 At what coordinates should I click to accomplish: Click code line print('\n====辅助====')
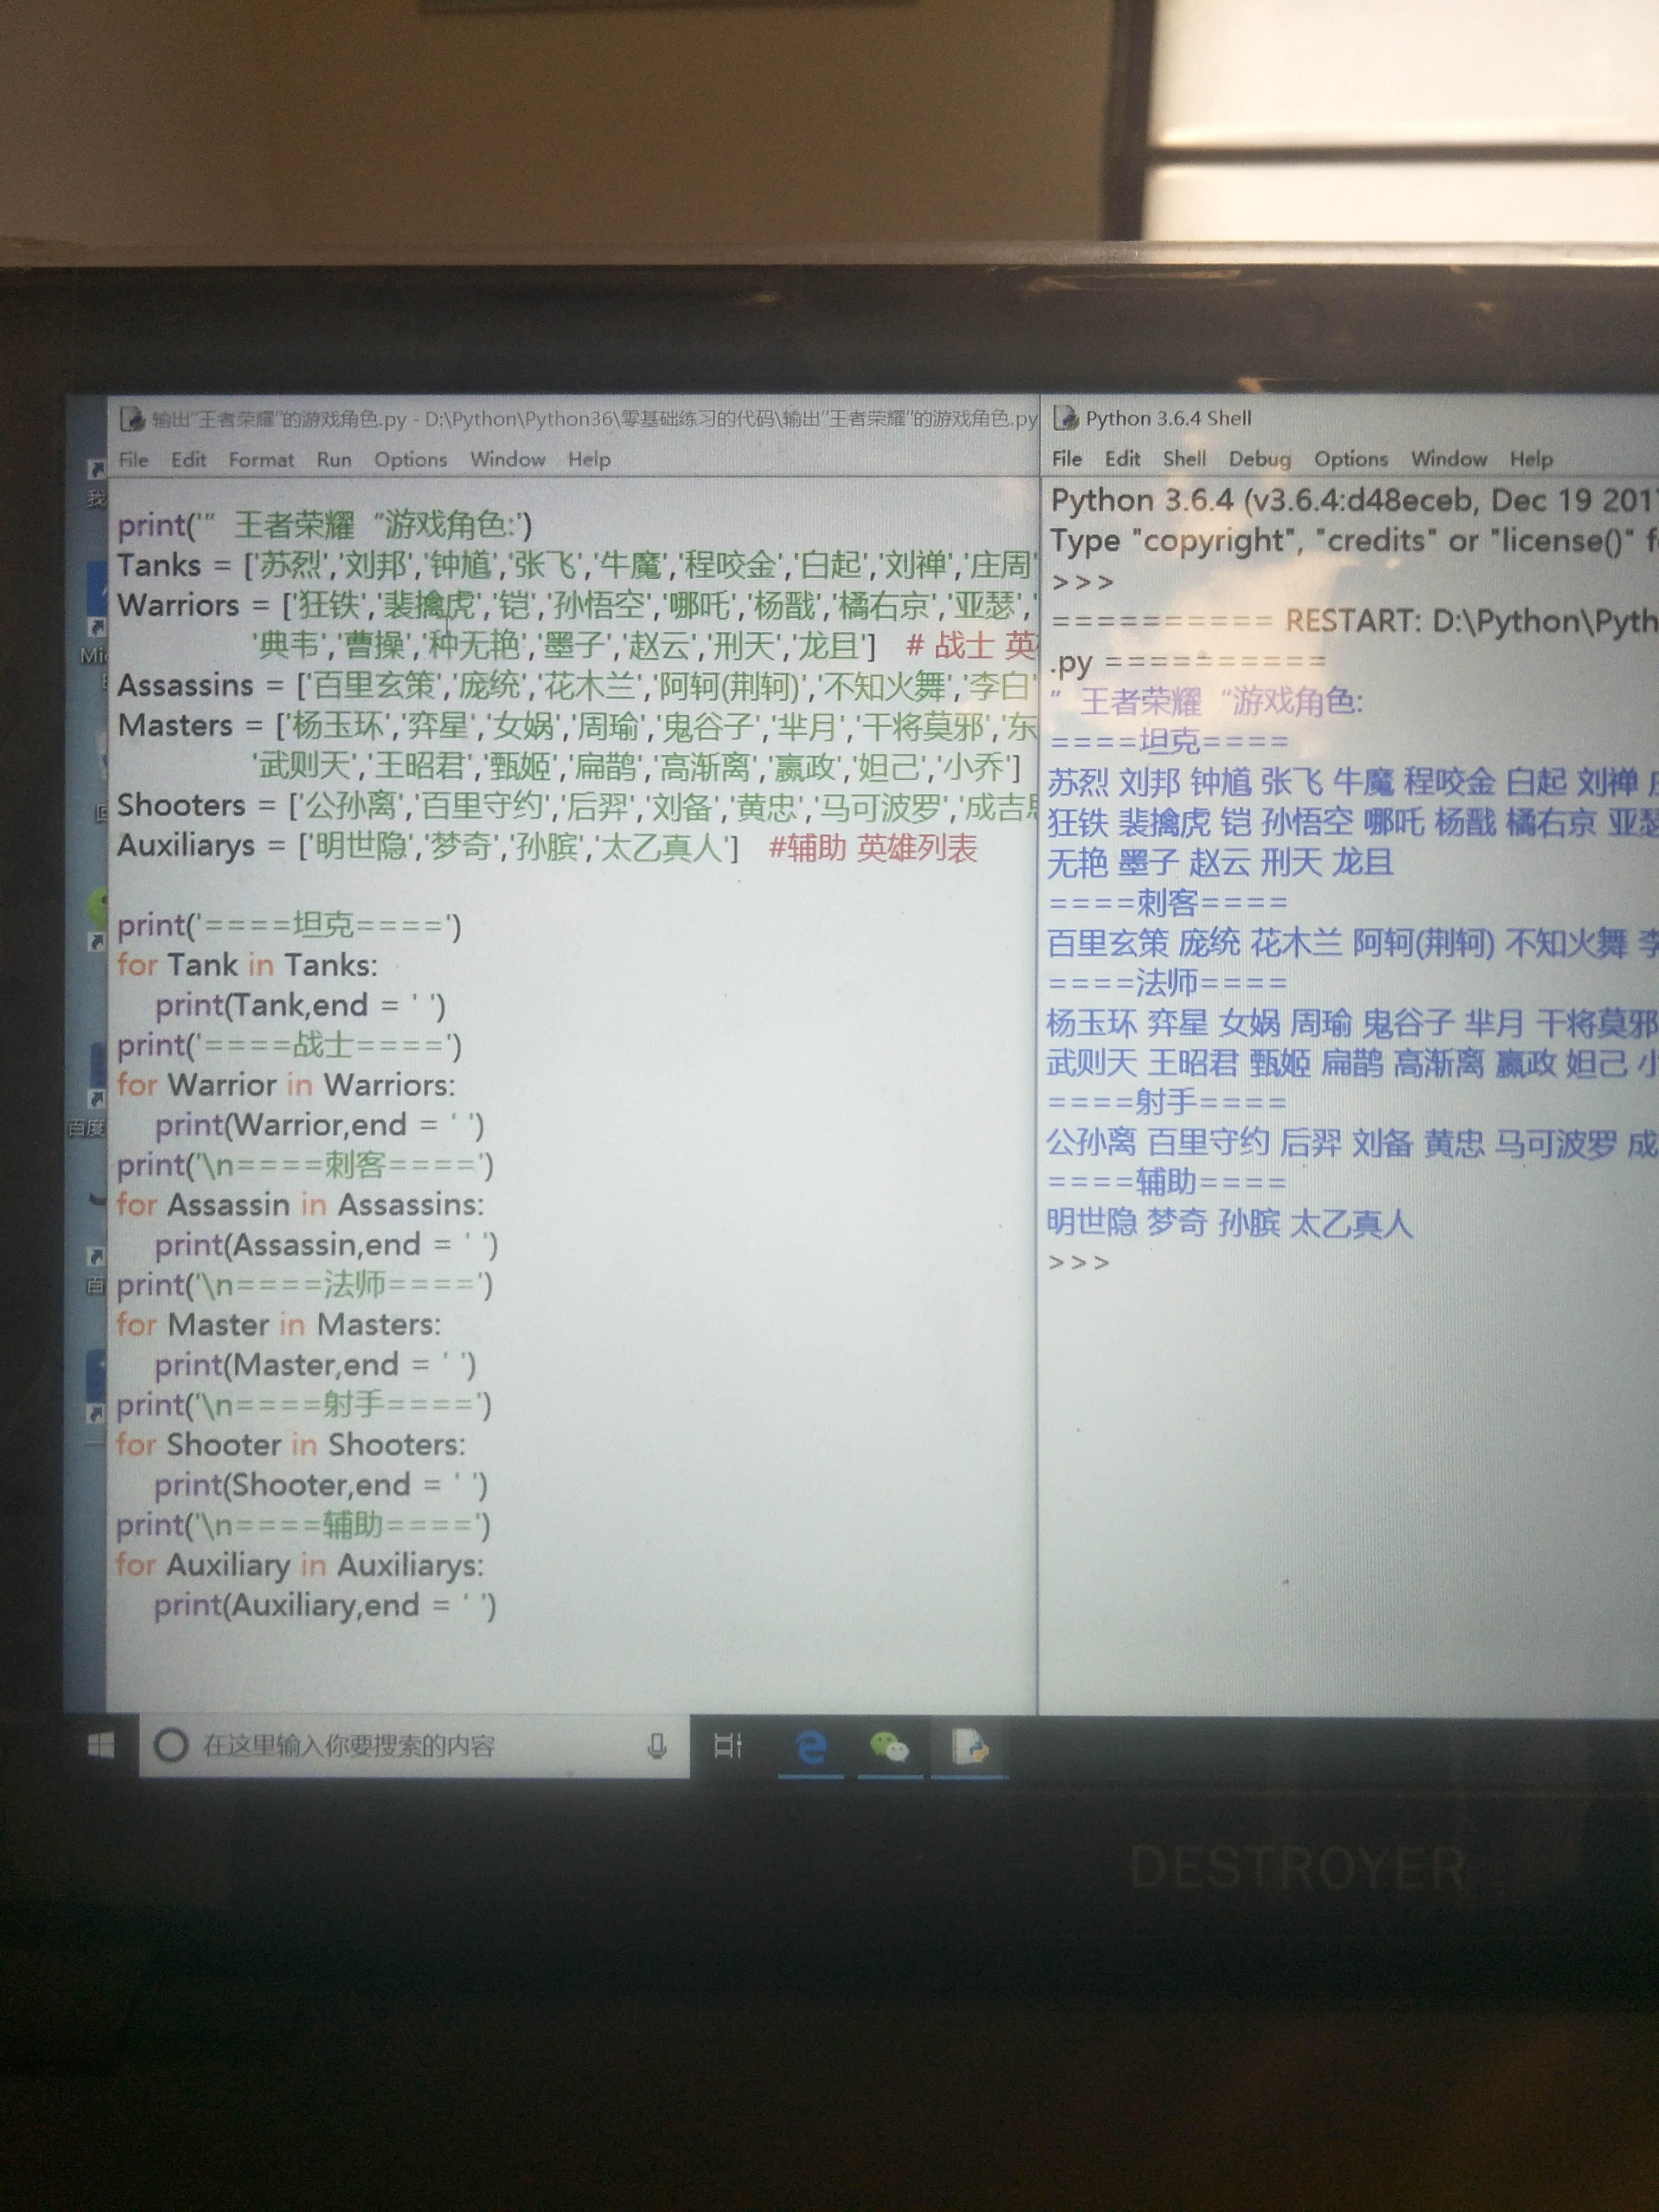point(304,1525)
